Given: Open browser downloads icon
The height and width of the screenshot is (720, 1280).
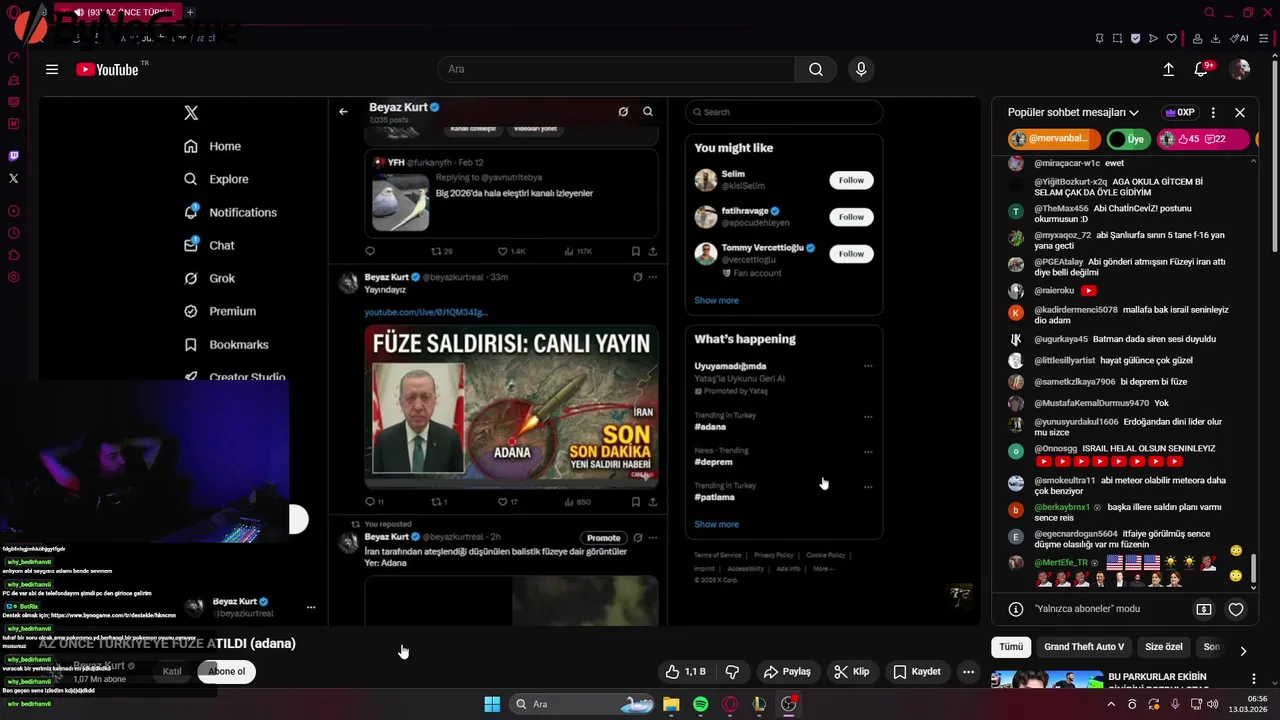Looking at the screenshot, I should tap(1215, 39).
